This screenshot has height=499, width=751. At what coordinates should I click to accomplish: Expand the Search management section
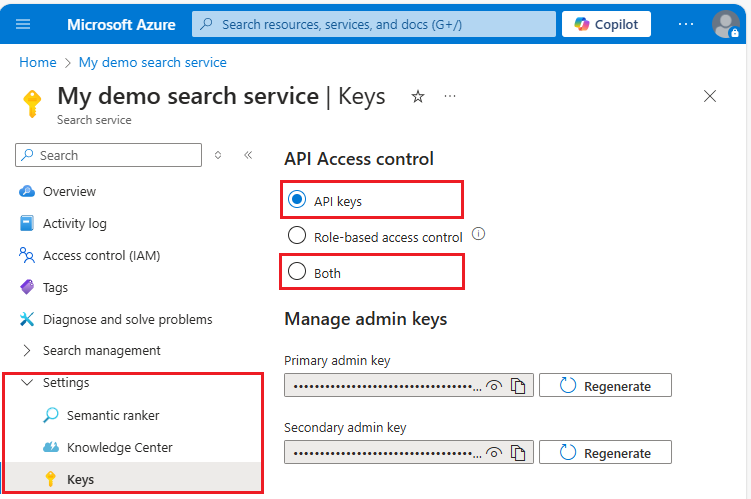27,351
